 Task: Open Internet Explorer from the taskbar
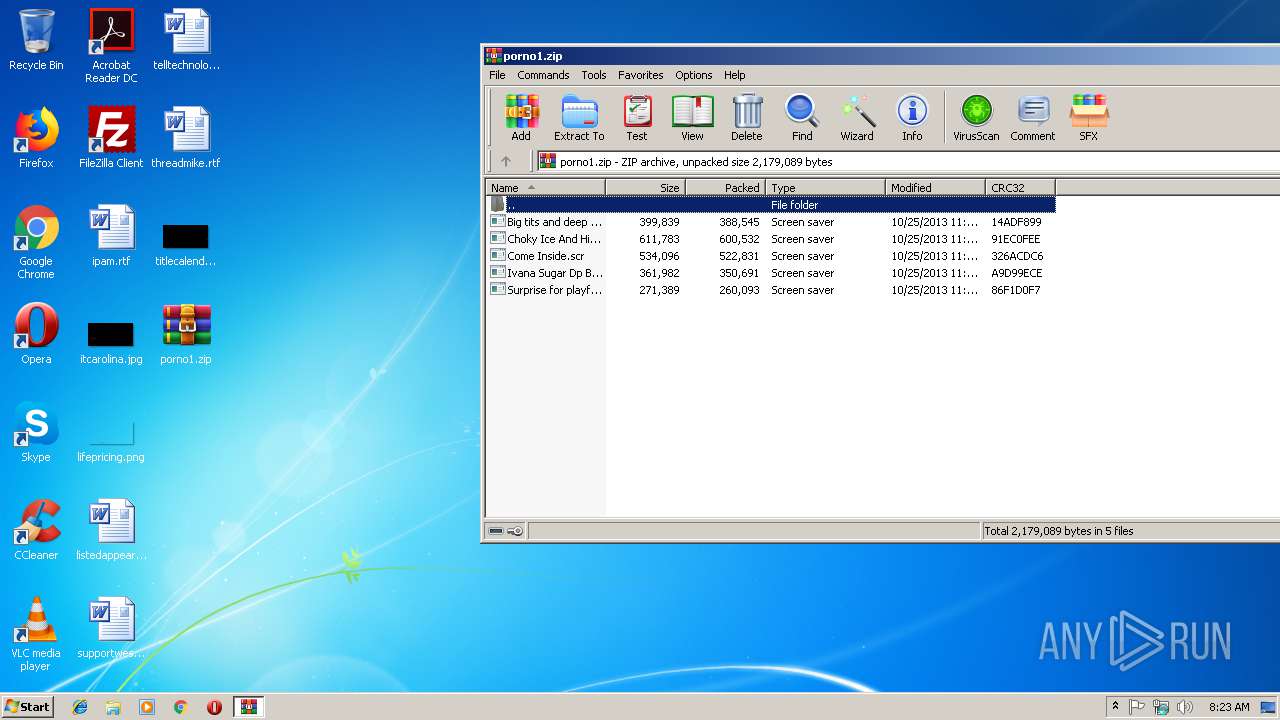80,707
